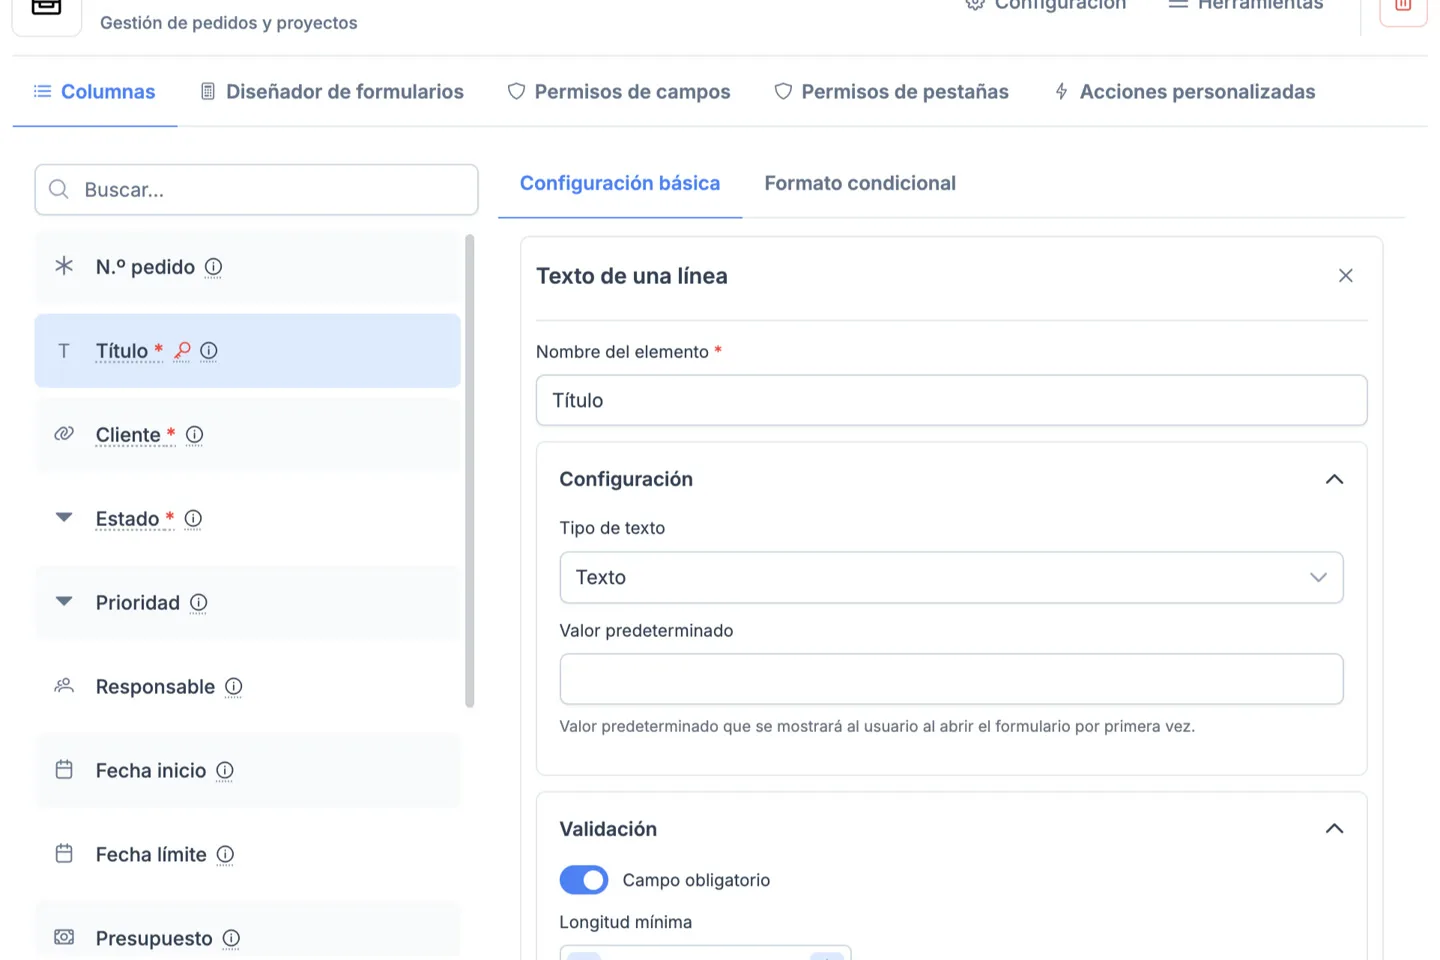Screen dimensions: 1440x960
Task: Open the Herramientas menu
Action: (1244, 5)
